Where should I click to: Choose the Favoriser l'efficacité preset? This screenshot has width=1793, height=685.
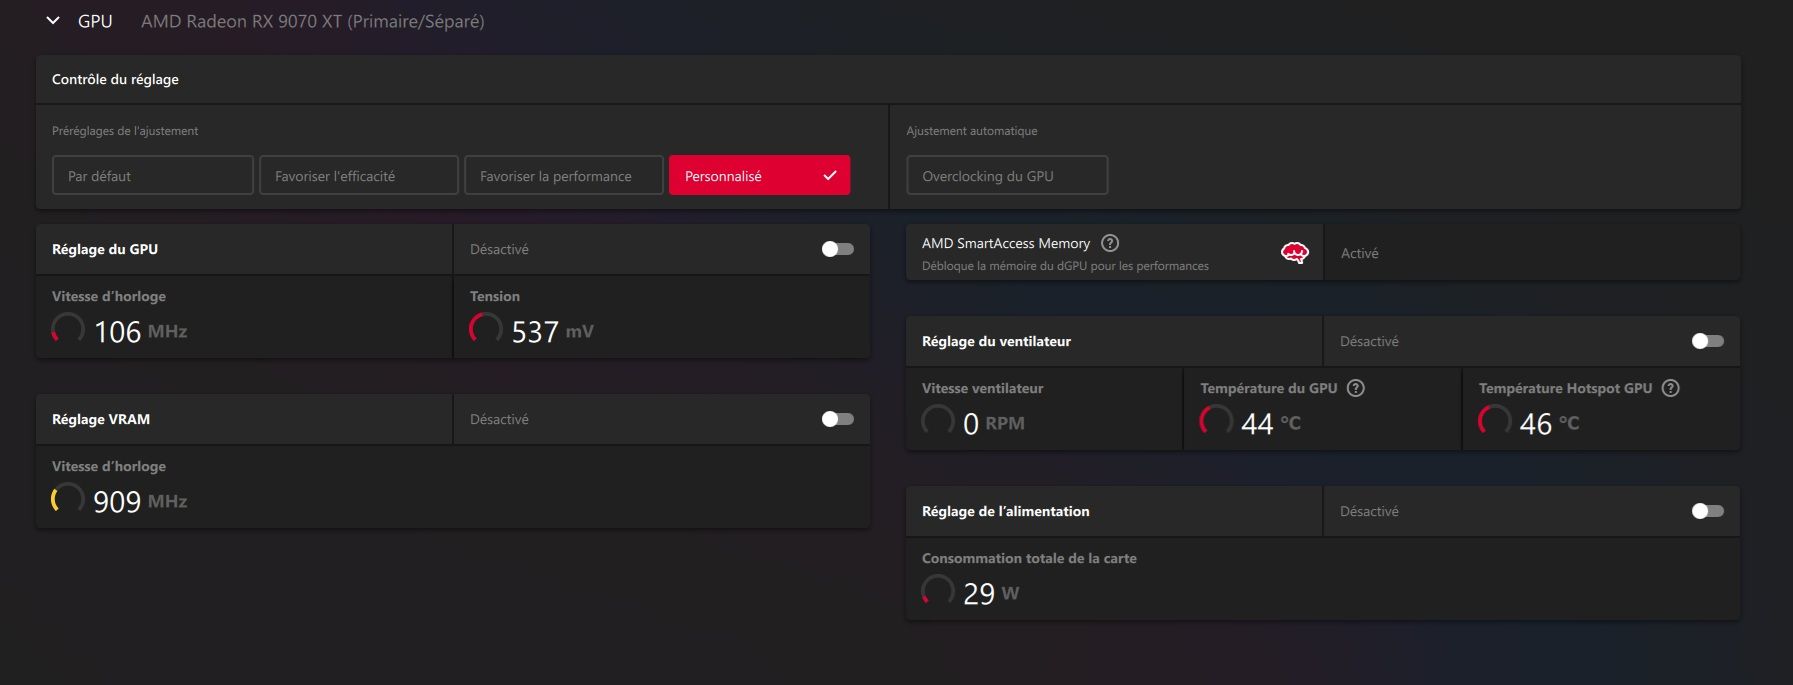click(358, 175)
